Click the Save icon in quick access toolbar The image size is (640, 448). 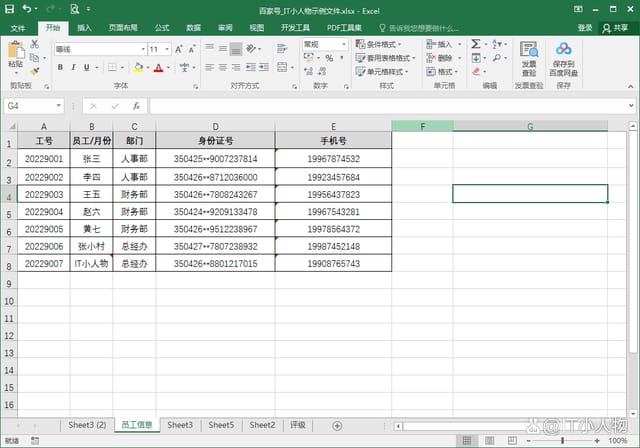[9, 9]
